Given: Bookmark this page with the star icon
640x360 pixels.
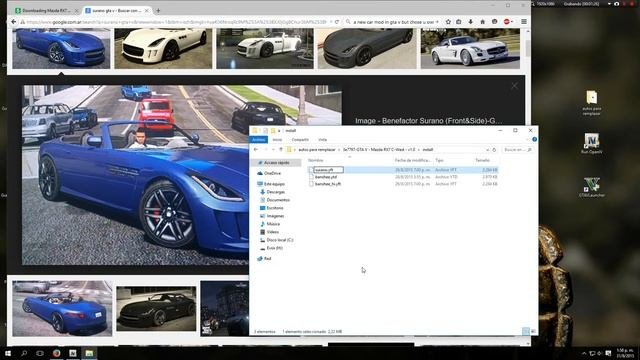Looking at the screenshot, I should point(448,22).
